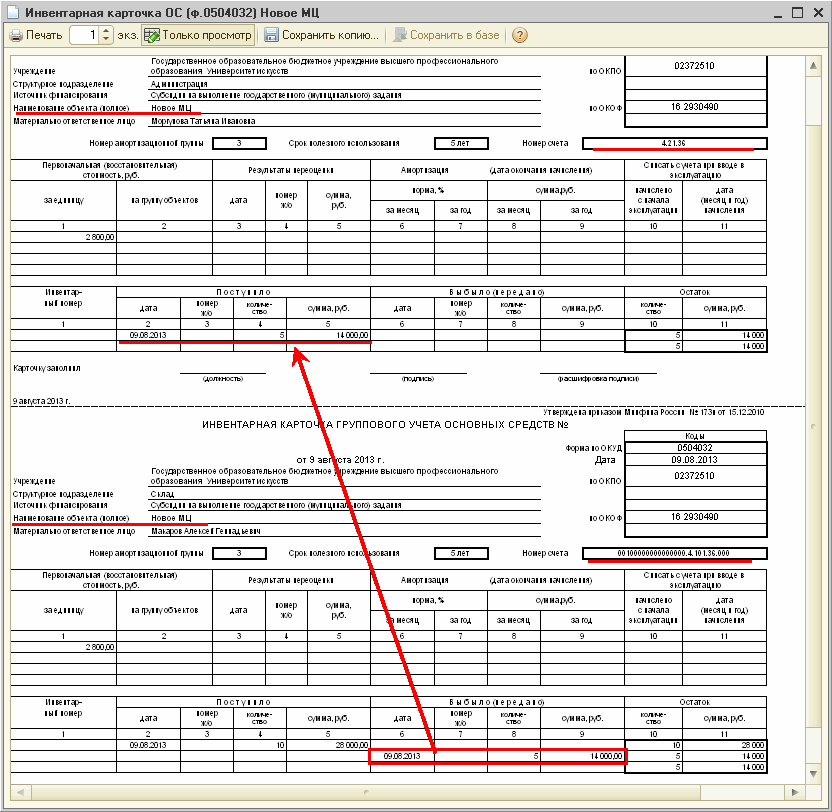Viewport: 832px width, 812px height.
Task: Click Утверждена приказом Минфина России text
Action: (654, 412)
